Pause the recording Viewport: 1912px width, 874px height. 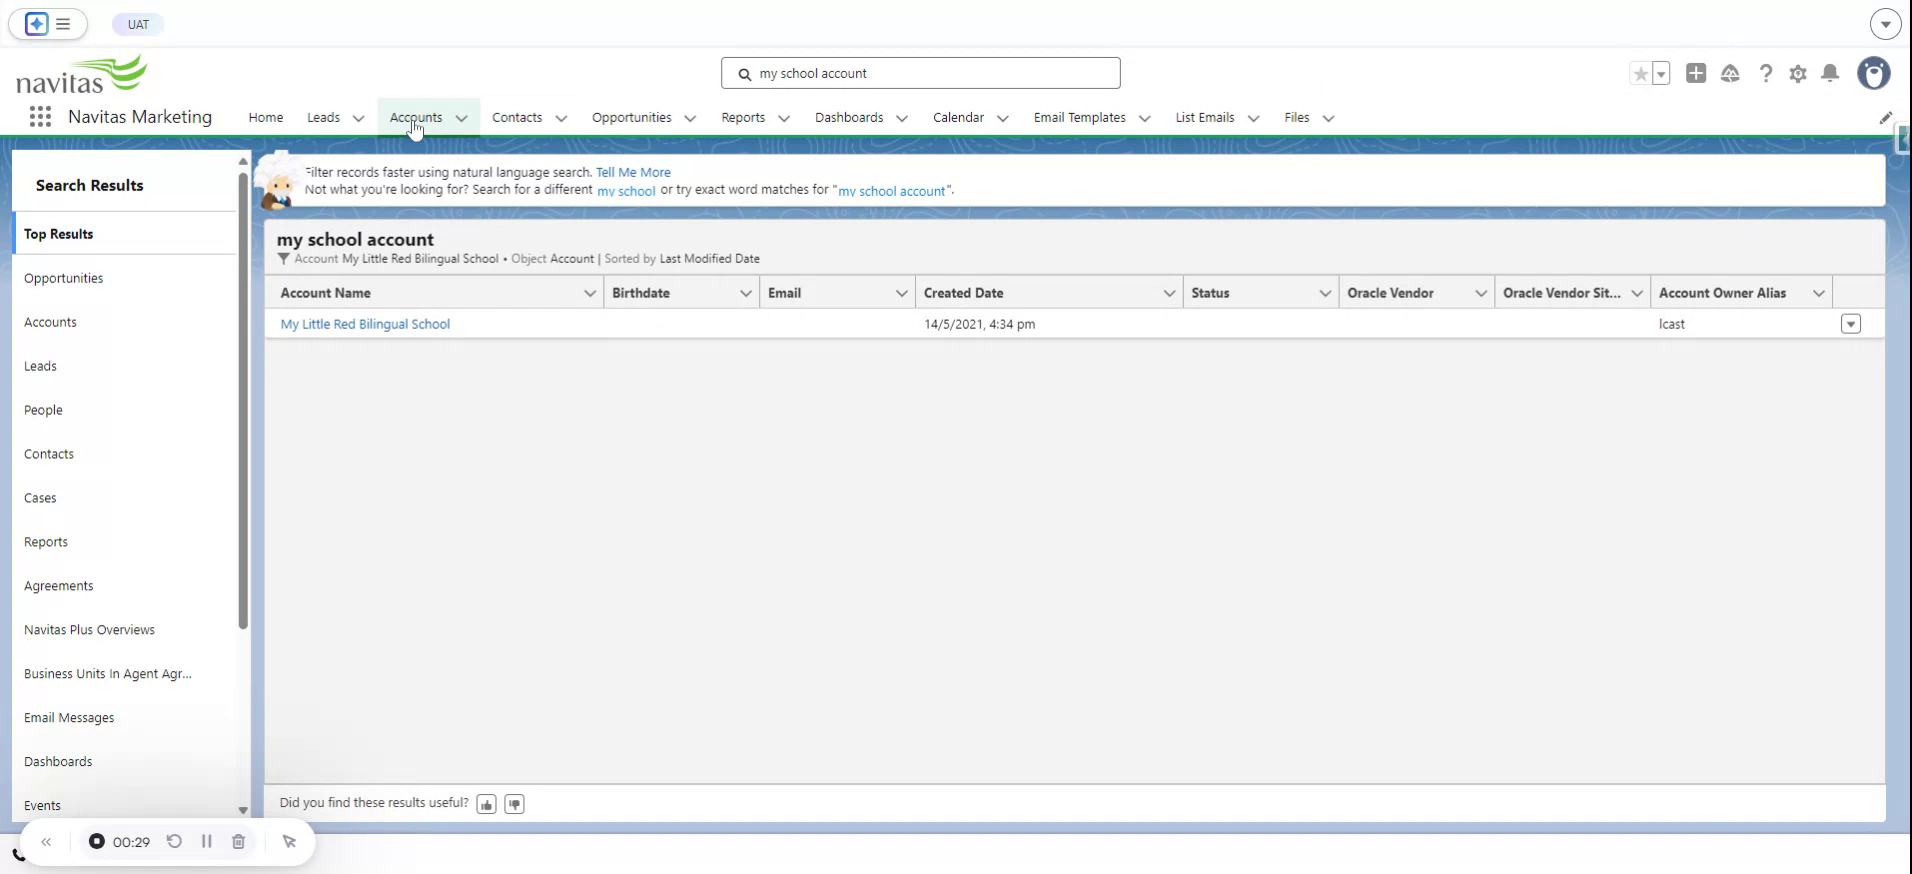pos(207,841)
